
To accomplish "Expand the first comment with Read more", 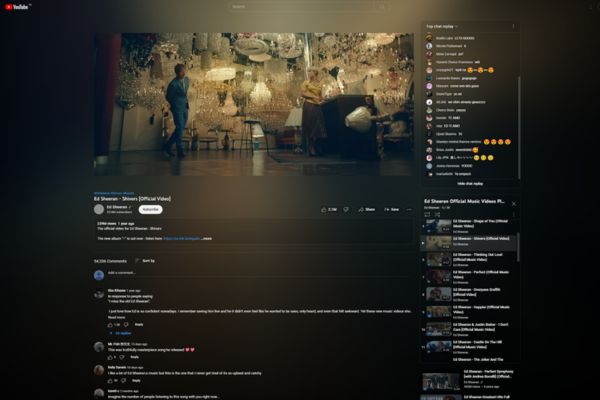I will 116,317.
